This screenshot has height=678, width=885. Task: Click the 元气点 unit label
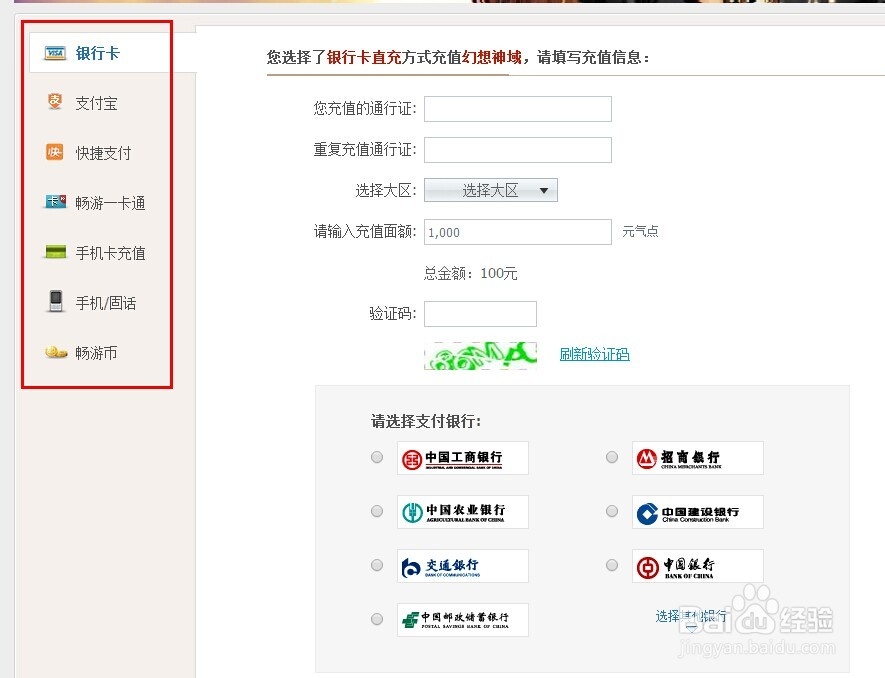[640, 231]
